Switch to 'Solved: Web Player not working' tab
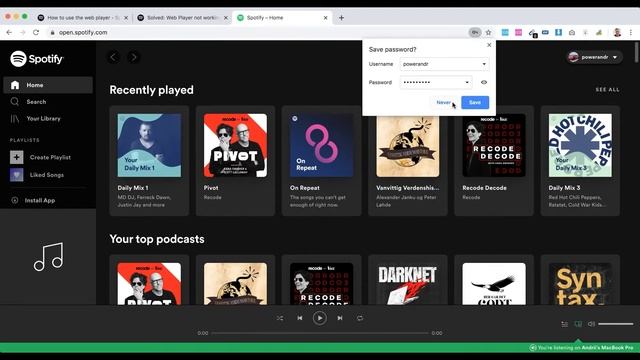640x360 pixels. (x=183, y=18)
